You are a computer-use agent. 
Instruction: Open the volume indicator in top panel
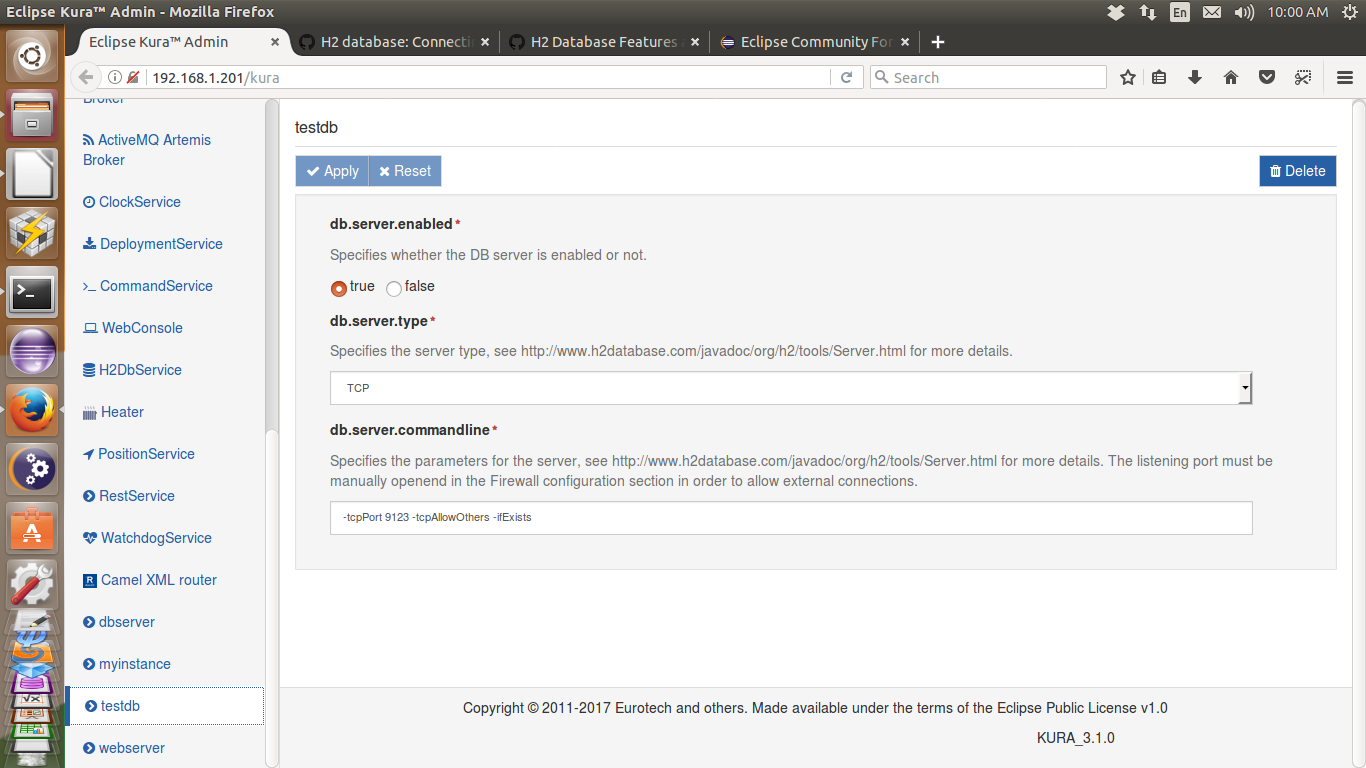point(1244,12)
